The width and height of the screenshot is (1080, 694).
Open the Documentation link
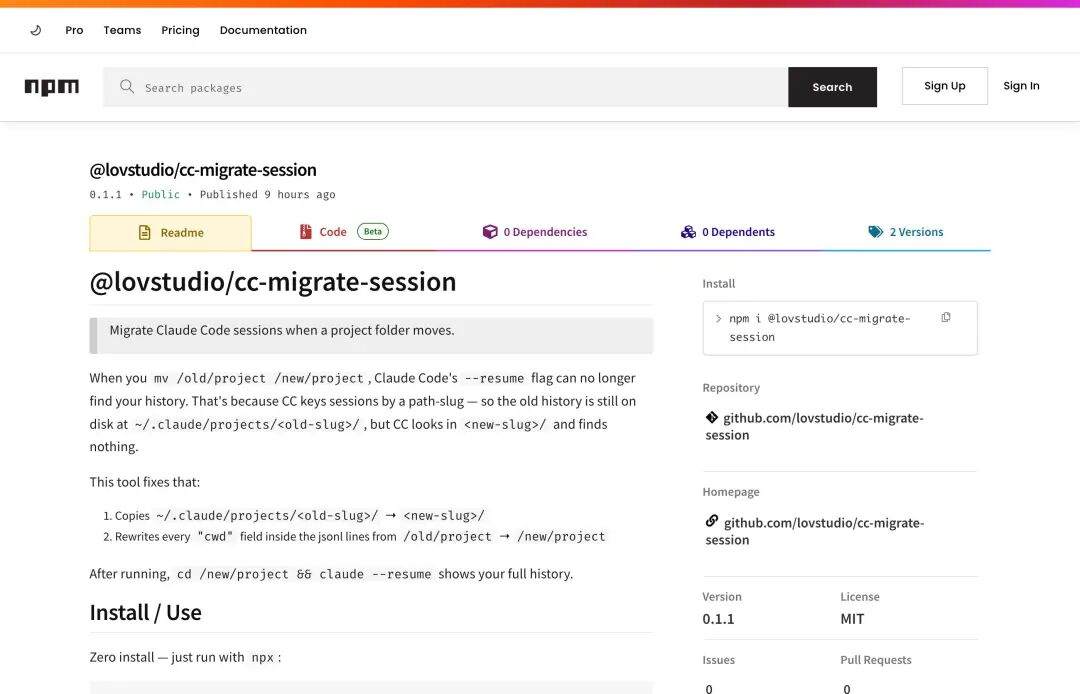coord(263,30)
